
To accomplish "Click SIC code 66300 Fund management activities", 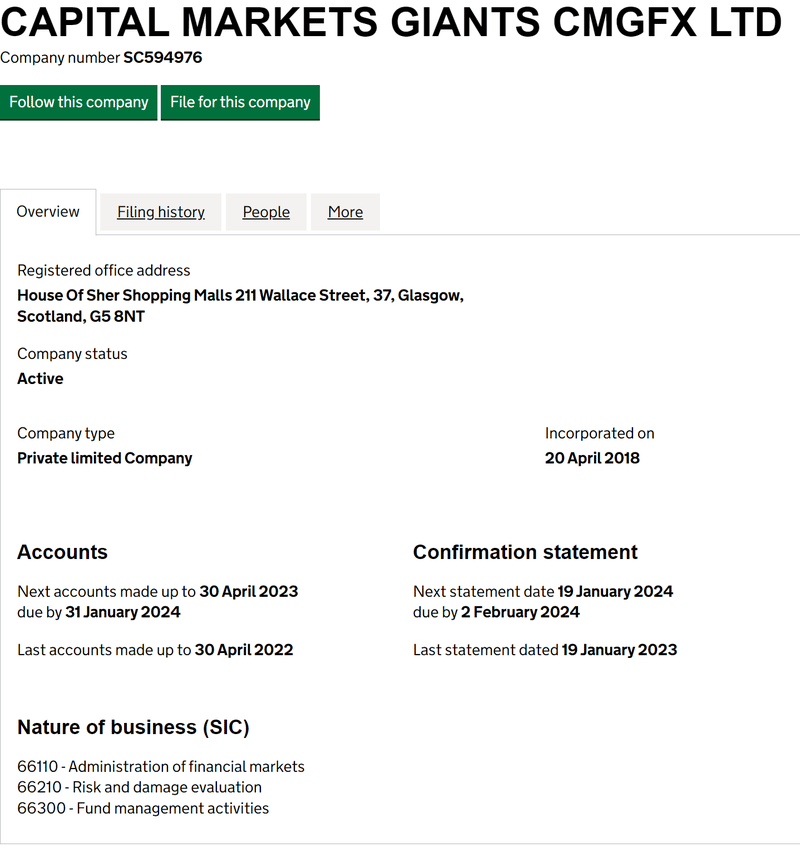I will click(144, 808).
